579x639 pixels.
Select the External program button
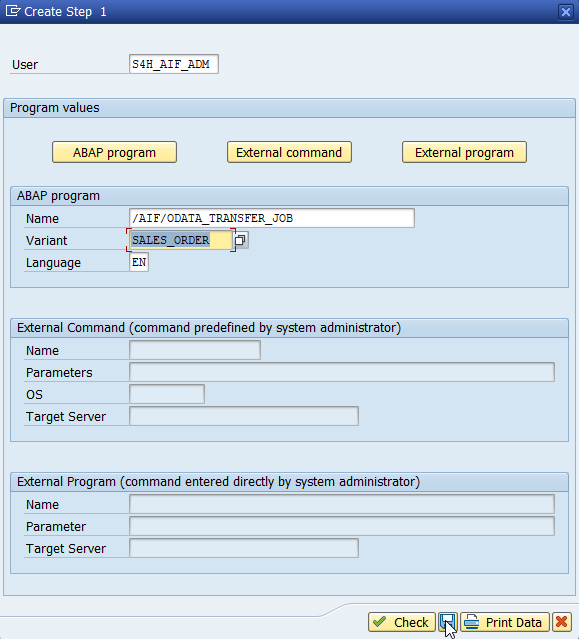465,152
